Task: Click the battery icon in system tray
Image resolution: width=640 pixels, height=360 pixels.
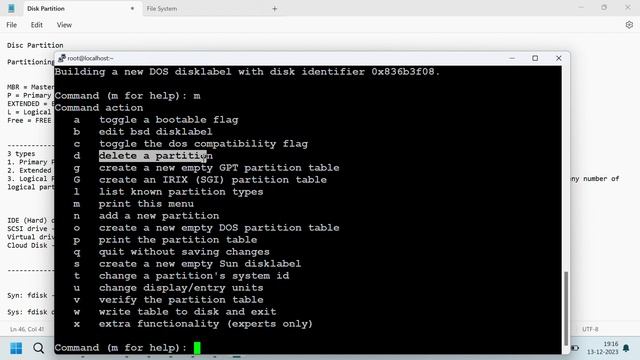Action: (x=576, y=348)
